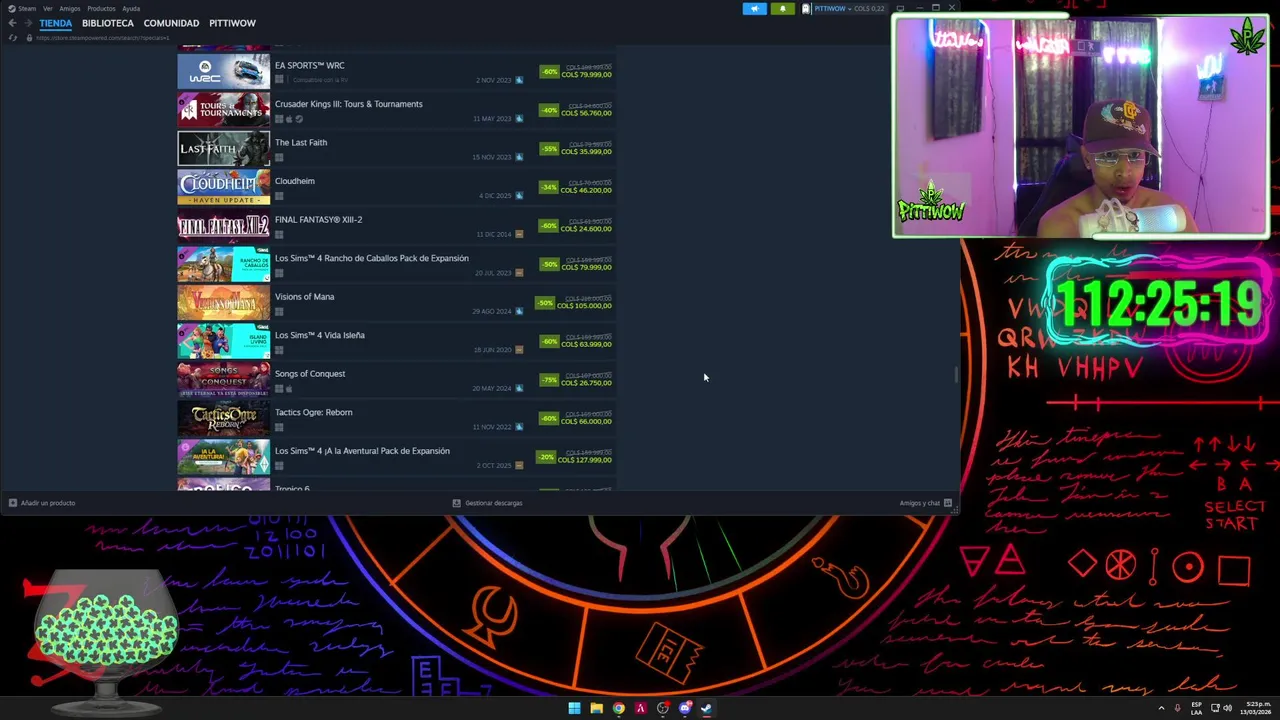Open the Ver menu

point(48,9)
